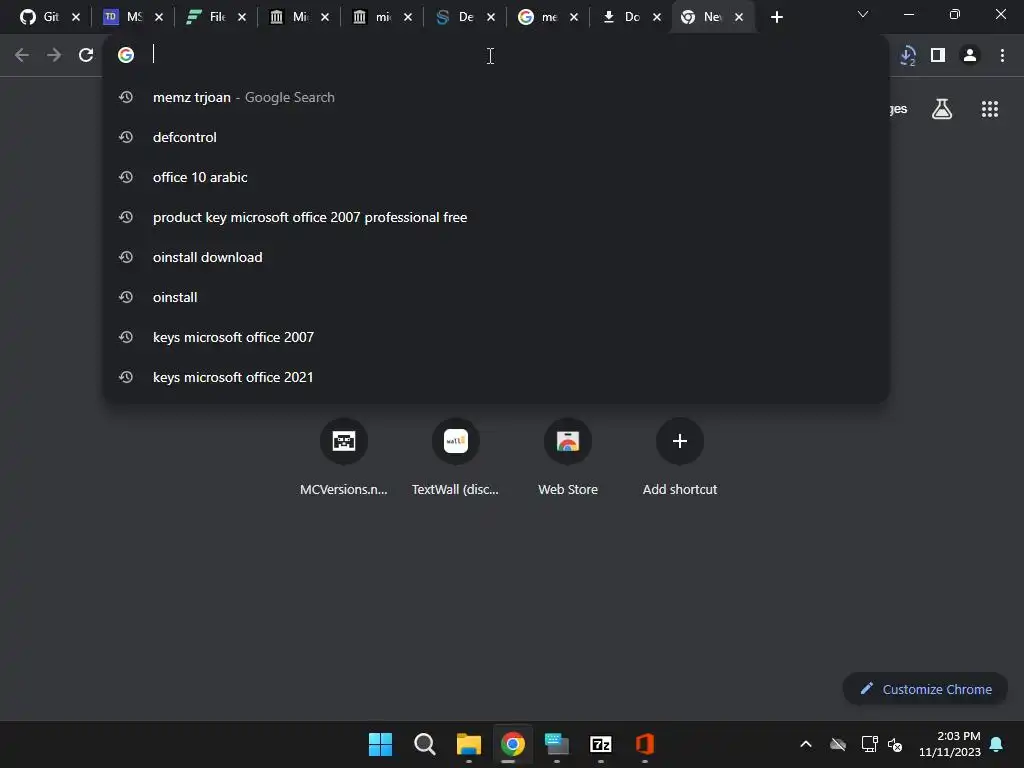This screenshot has height=768, width=1024.
Task: Open the Windows Start menu
Action: 380,744
